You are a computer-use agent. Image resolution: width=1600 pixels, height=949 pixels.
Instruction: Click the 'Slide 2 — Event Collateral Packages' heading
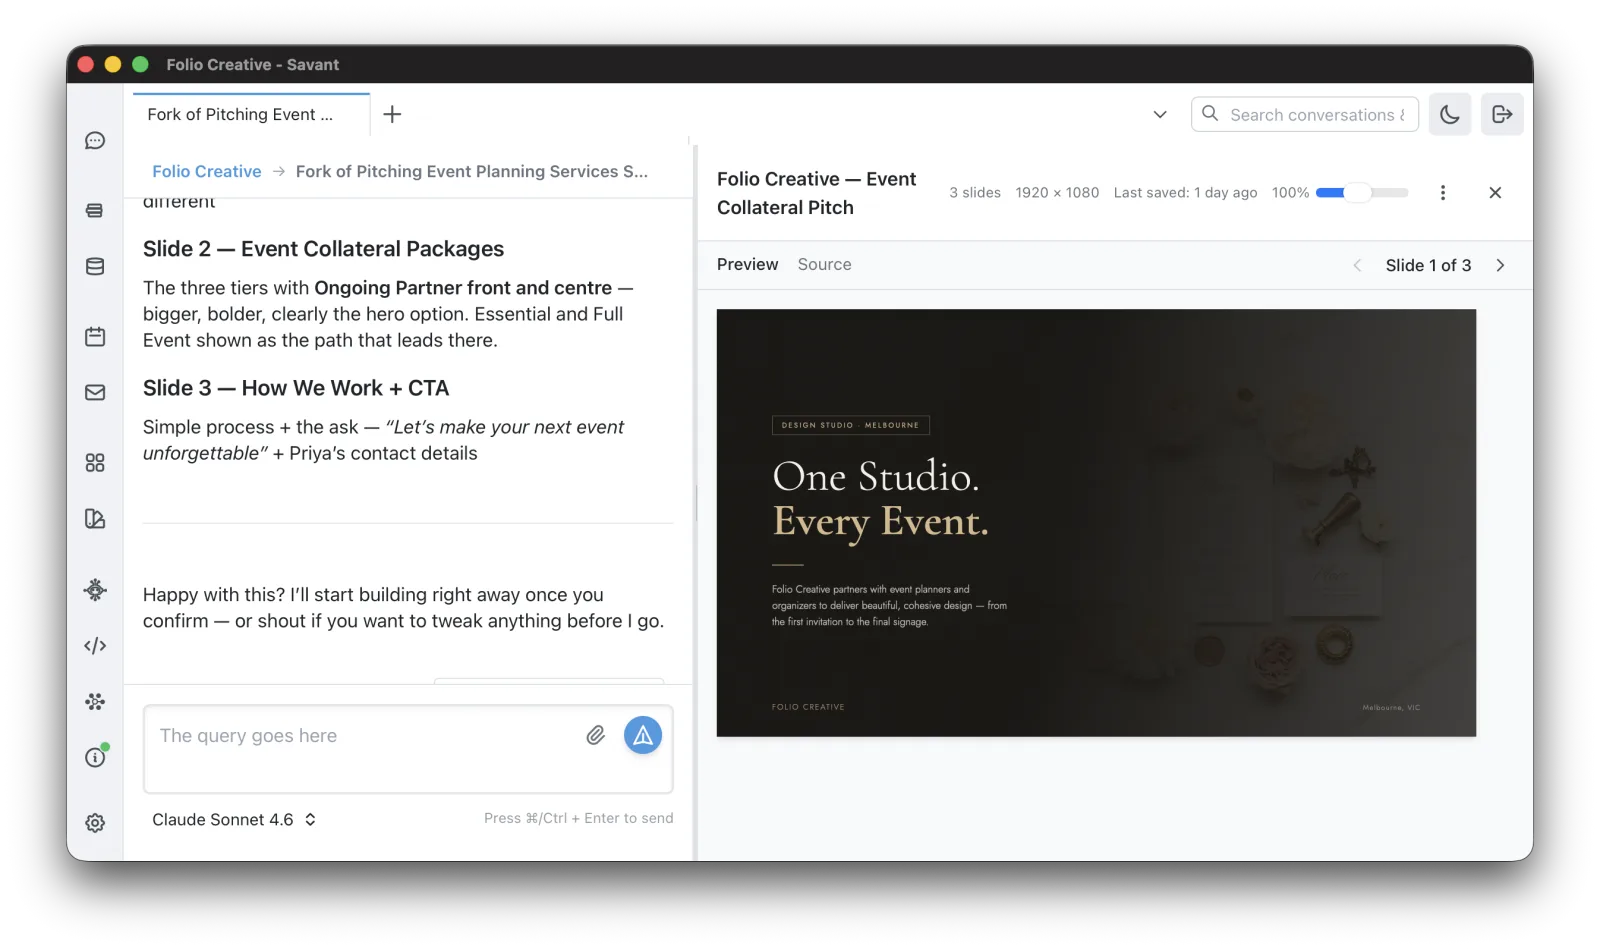click(323, 249)
